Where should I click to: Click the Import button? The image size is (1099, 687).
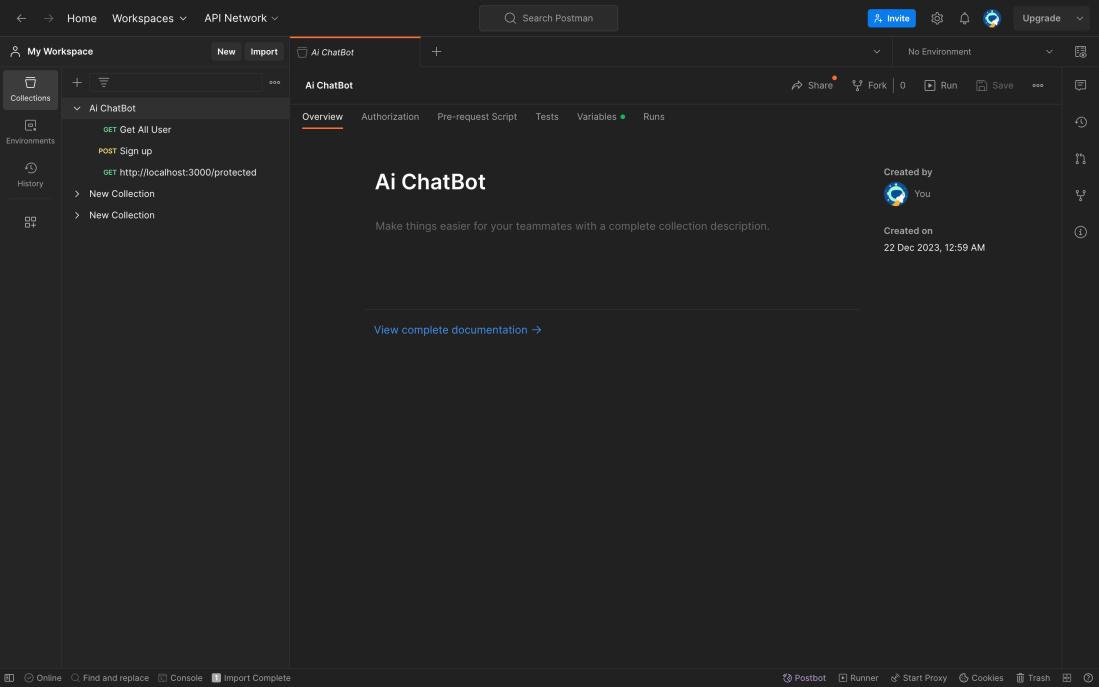pos(264,52)
